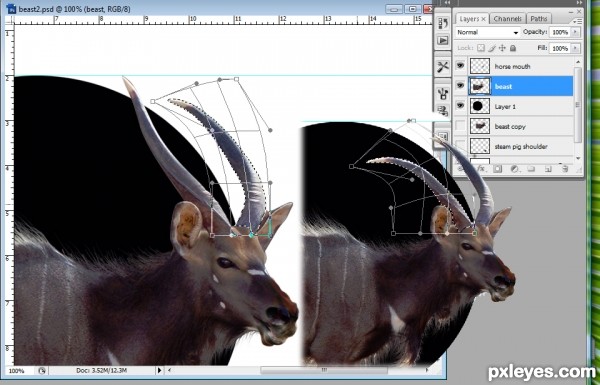The width and height of the screenshot is (600, 385).
Task: Click the Opacity value field
Action: (x=560, y=32)
